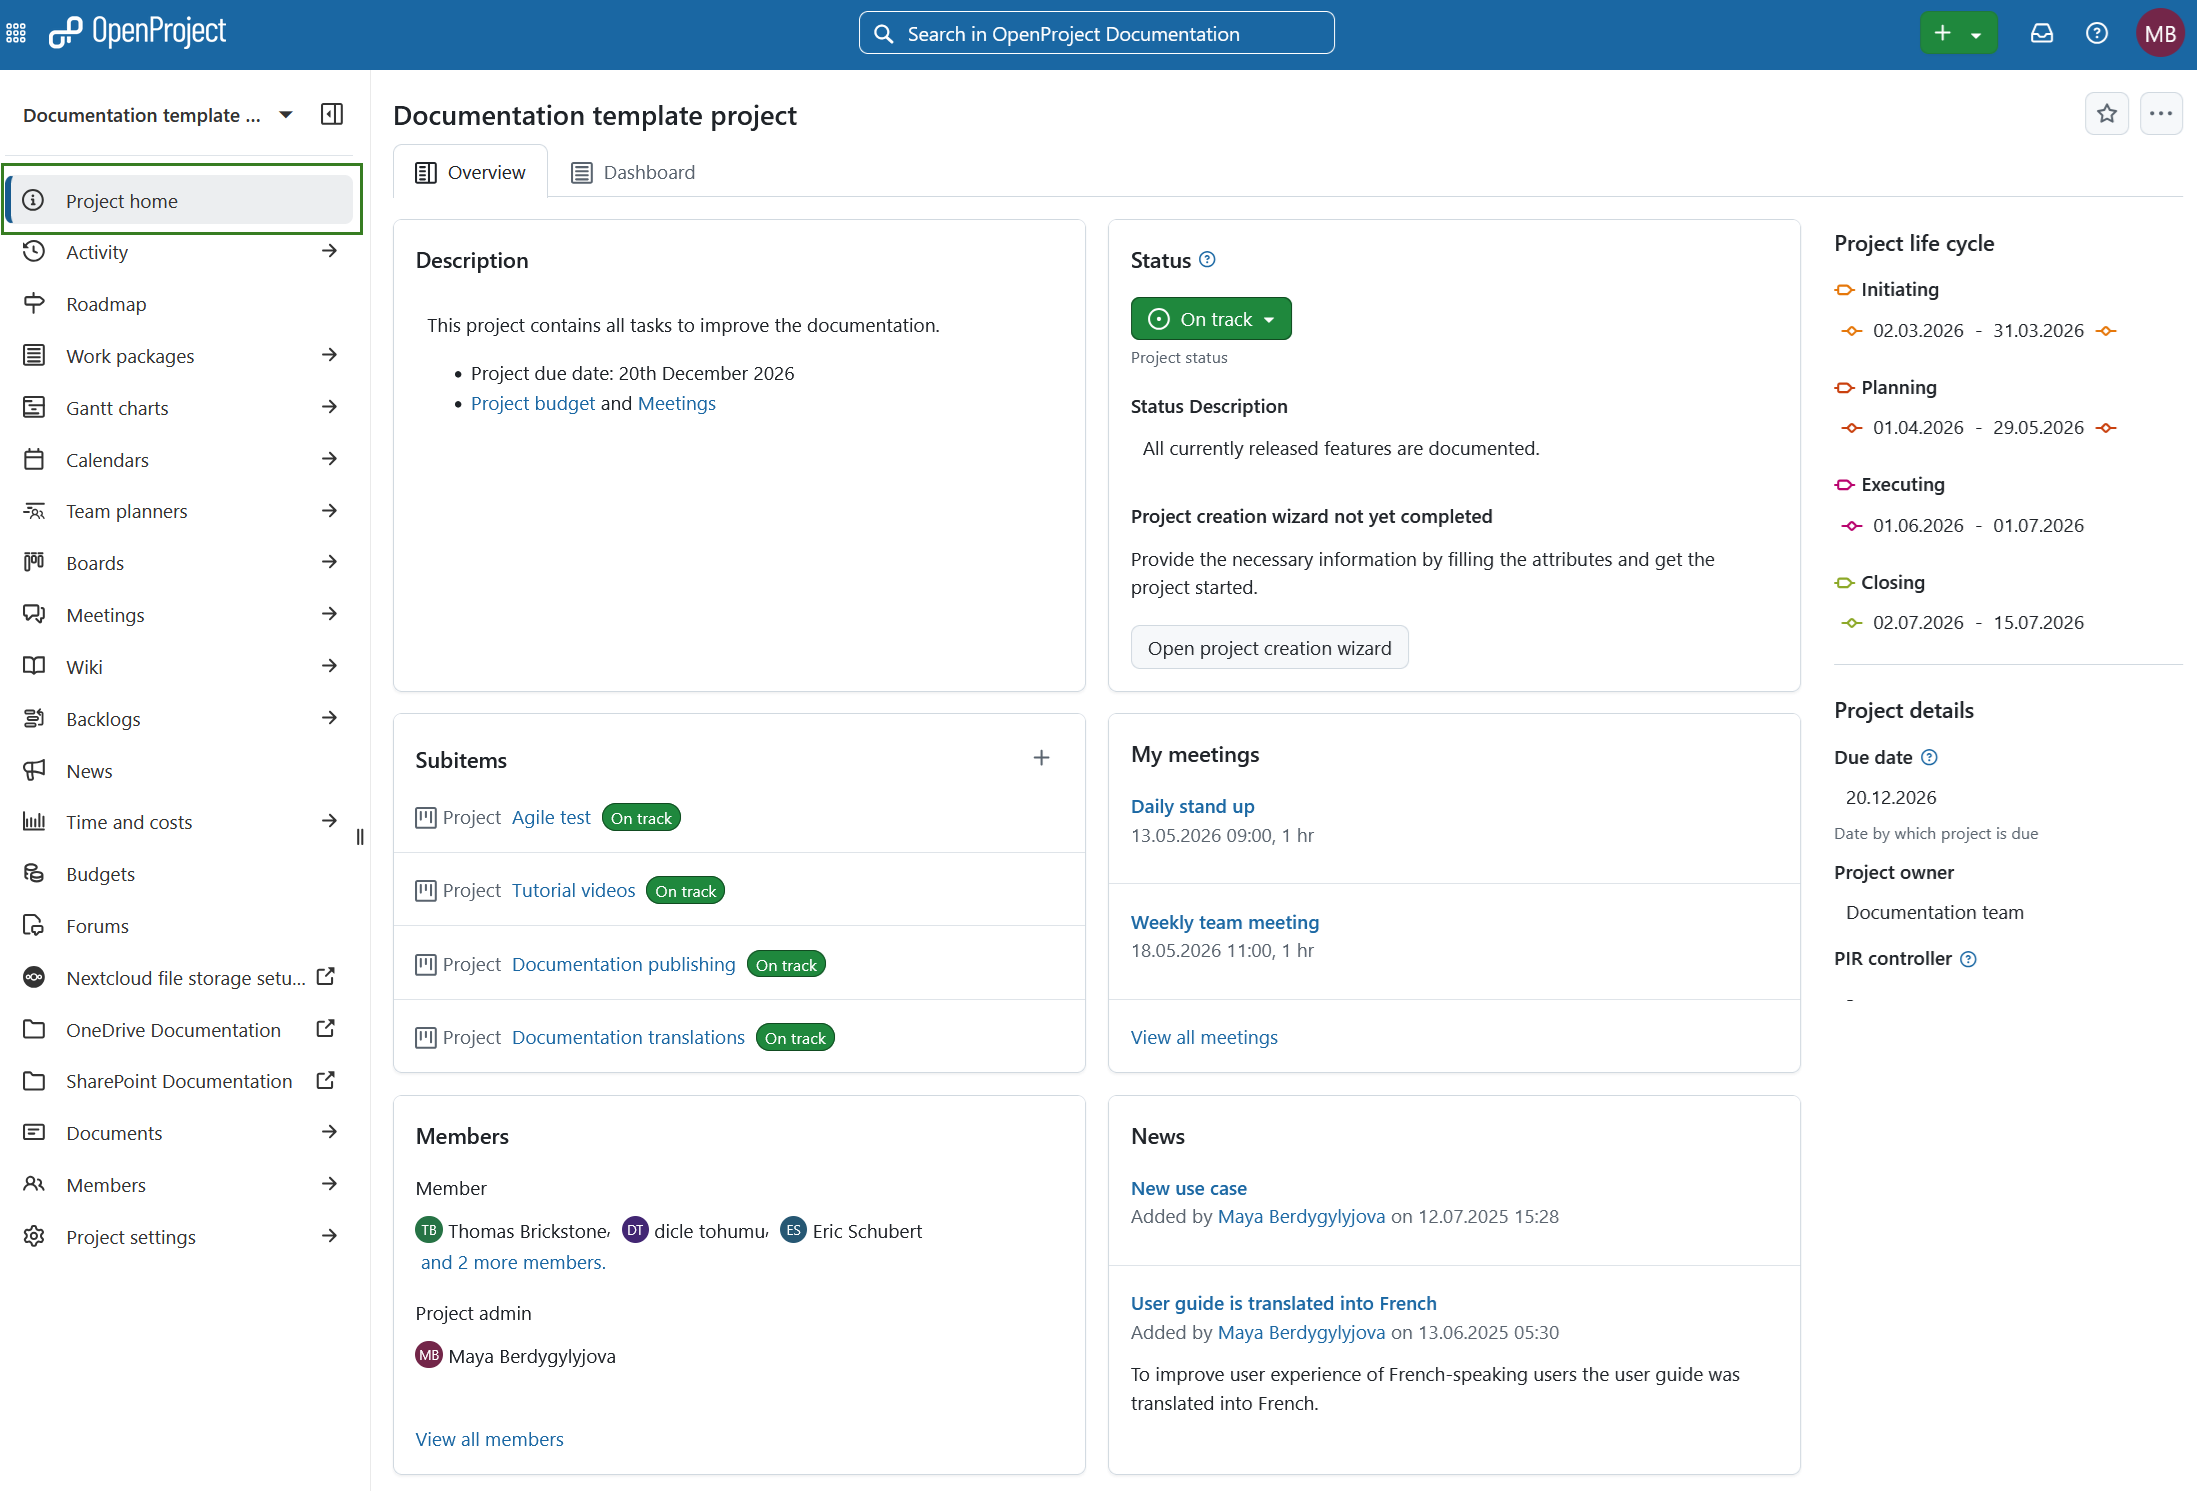
Task: Open MB user avatar menu
Action: pyautogui.click(x=2160, y=34)
